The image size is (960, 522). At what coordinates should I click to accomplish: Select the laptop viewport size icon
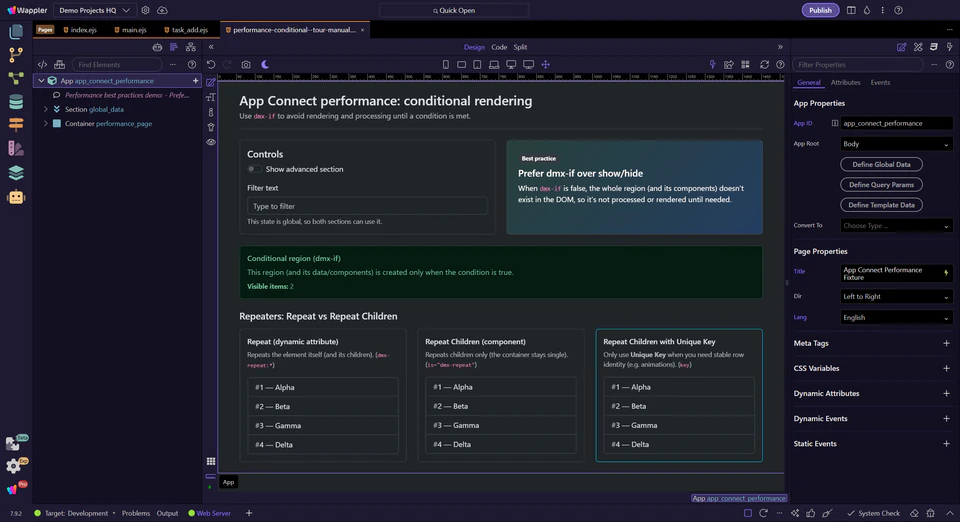point(493,64)
